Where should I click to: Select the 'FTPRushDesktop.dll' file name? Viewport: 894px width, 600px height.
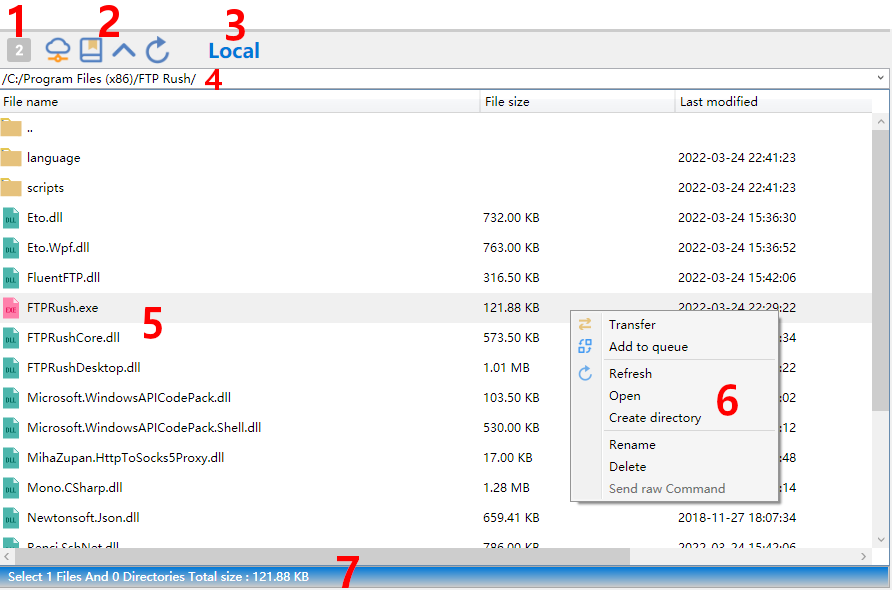click(84, 367)
